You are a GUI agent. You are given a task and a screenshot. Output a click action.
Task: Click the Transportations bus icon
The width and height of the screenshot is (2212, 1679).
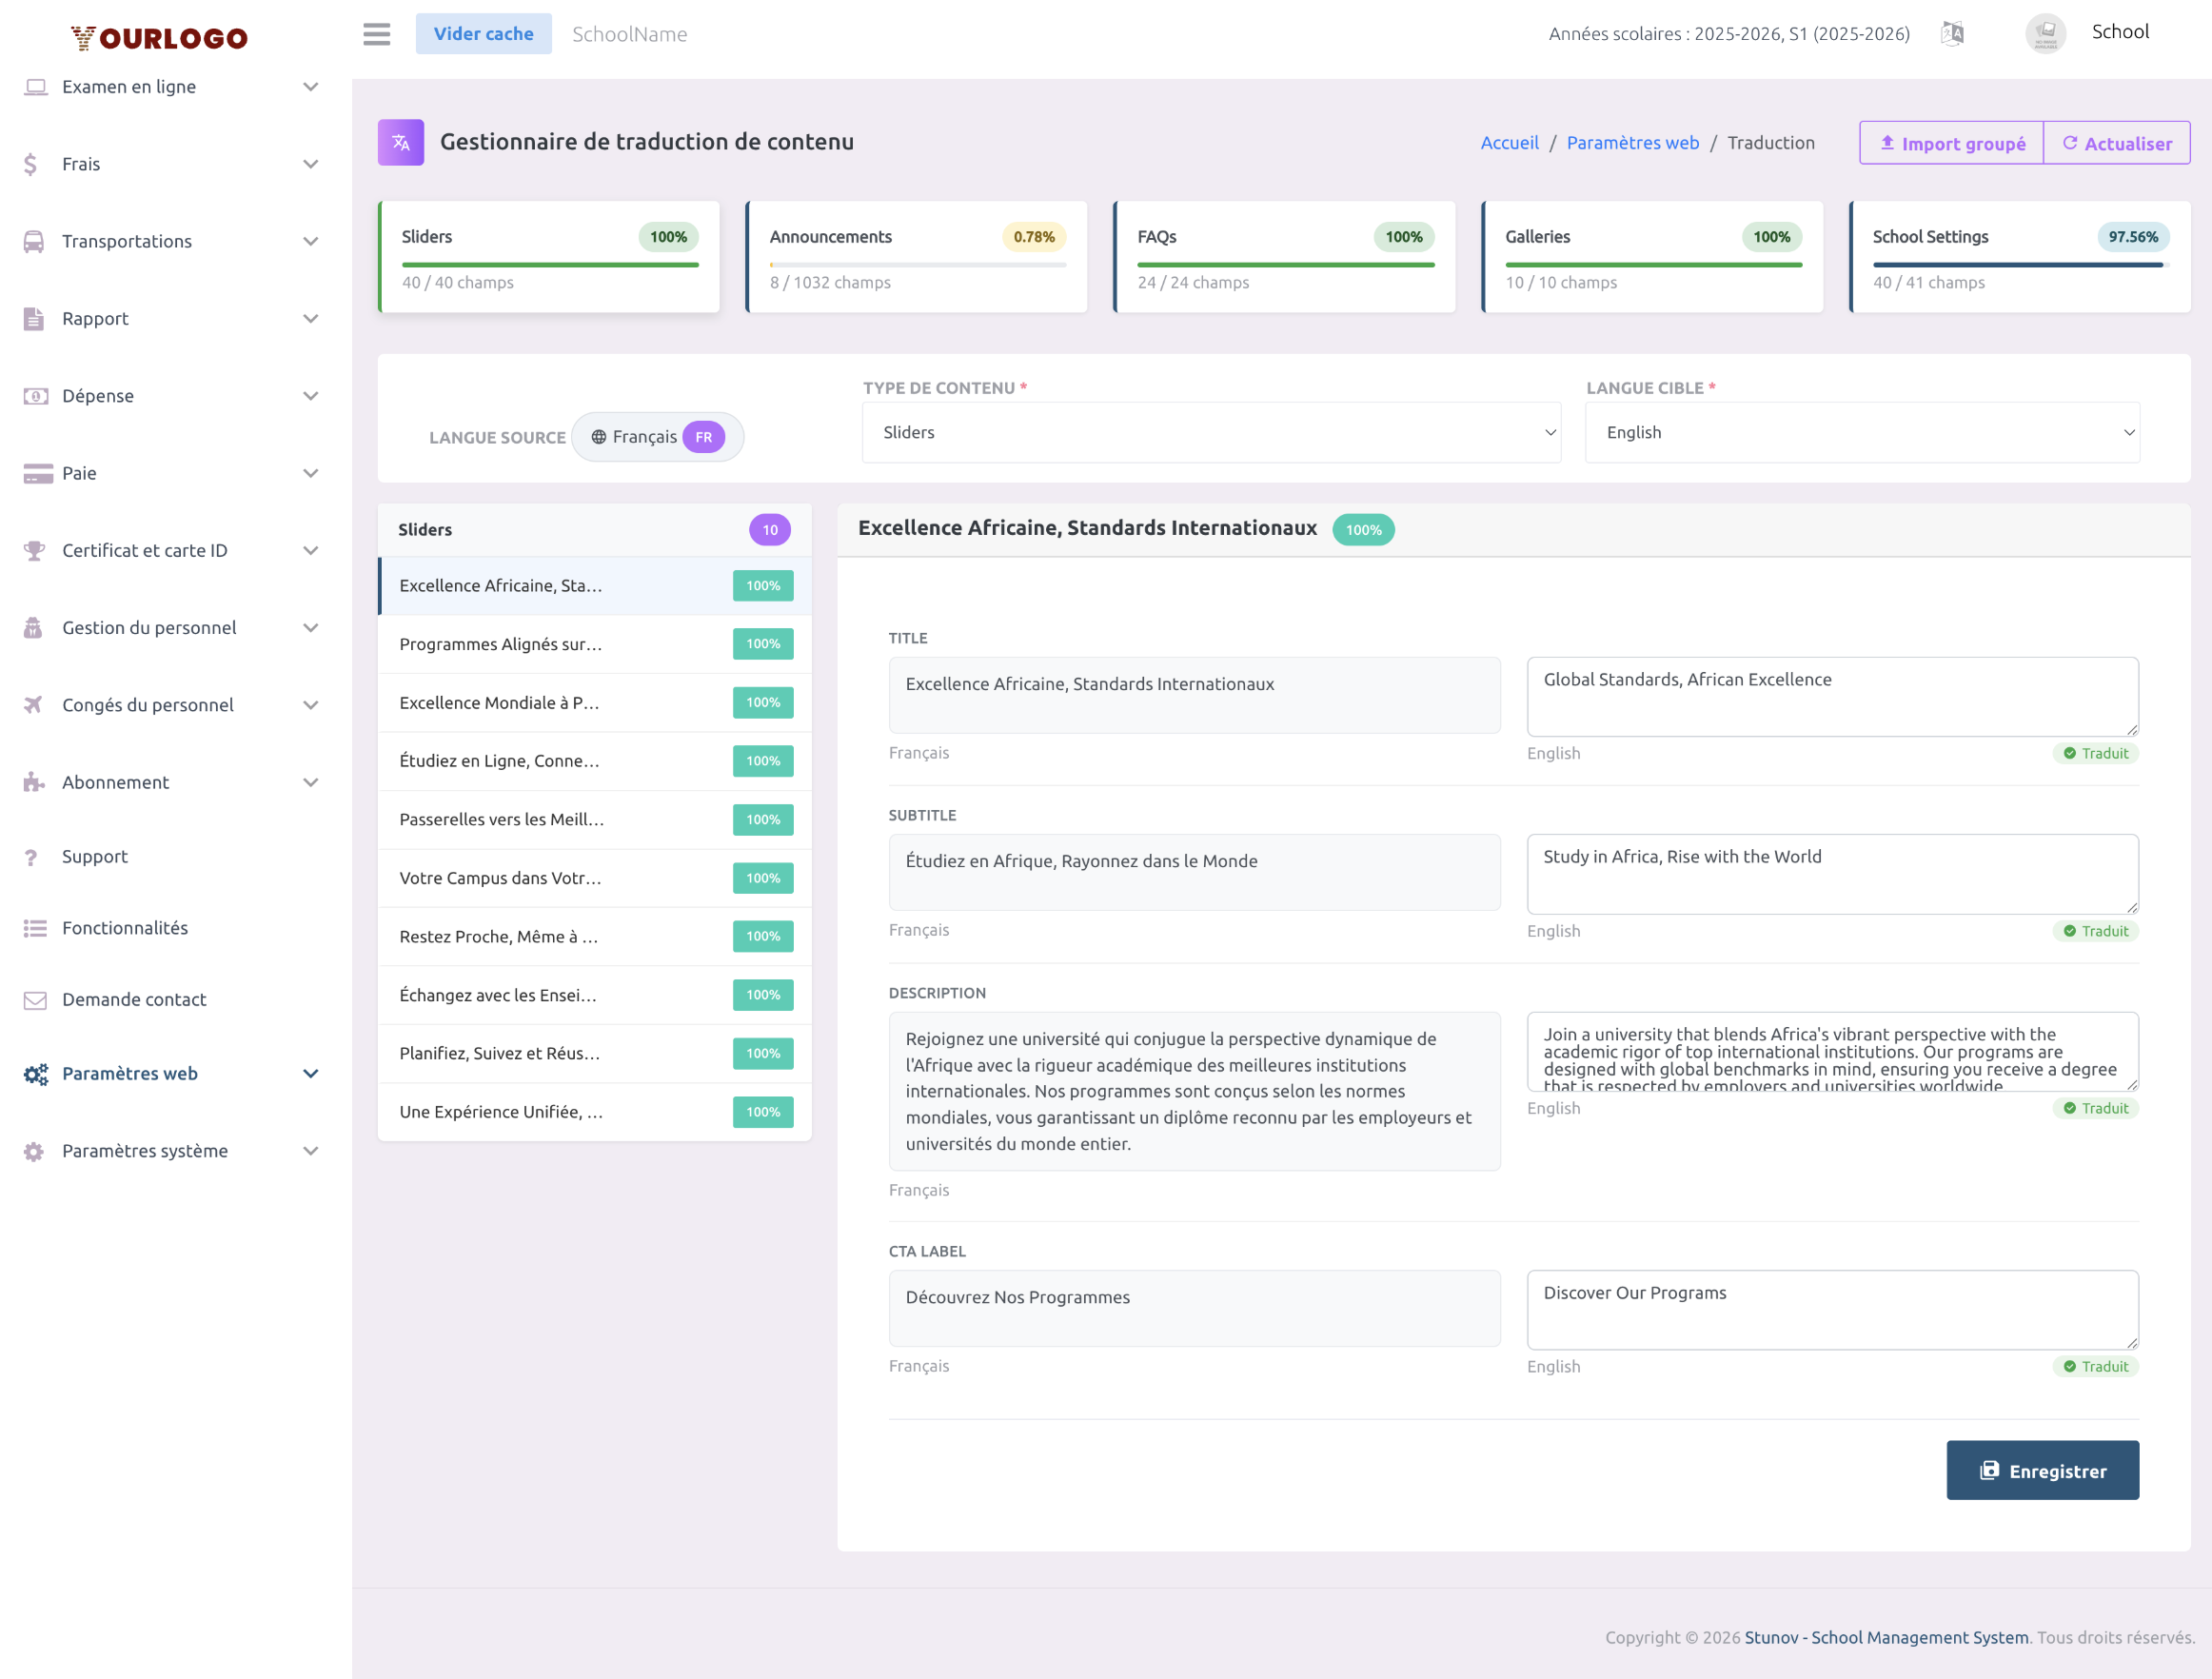point(34,241)
